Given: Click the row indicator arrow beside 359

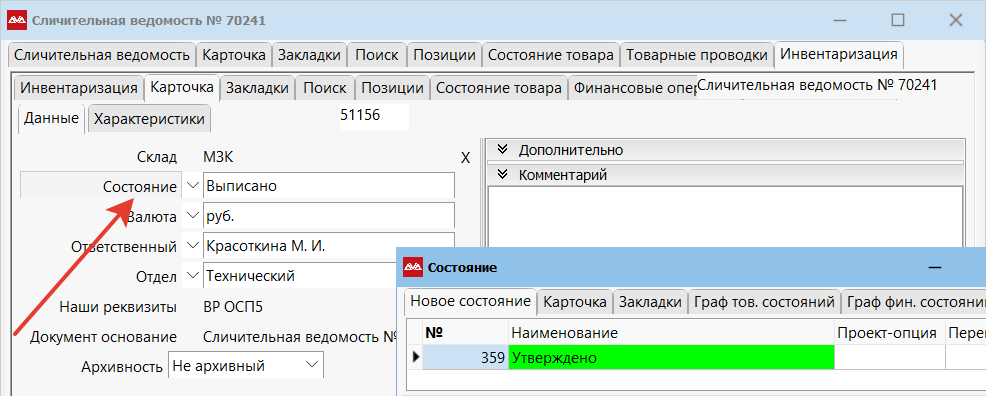Looking at the screenshot, I should 415,358.
